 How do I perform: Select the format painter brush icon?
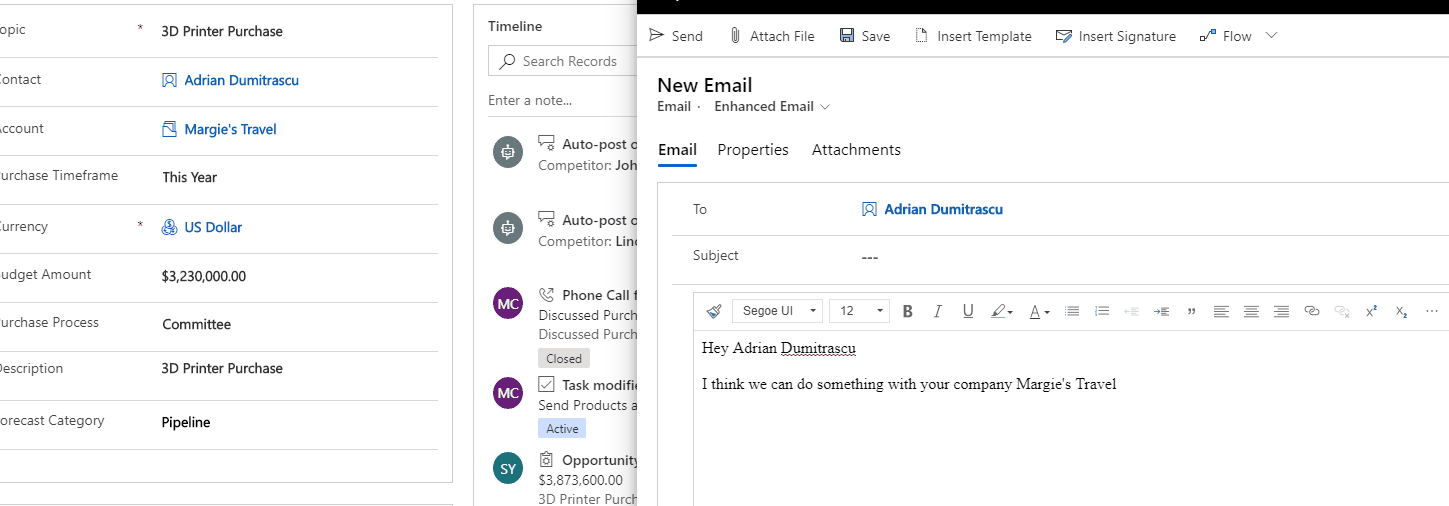point(713,311)
